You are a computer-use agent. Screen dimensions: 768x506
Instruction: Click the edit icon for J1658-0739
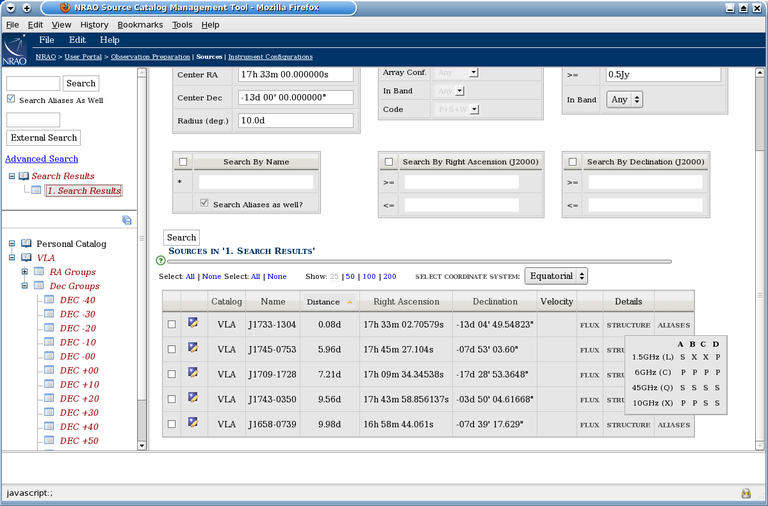coord(193,422)
